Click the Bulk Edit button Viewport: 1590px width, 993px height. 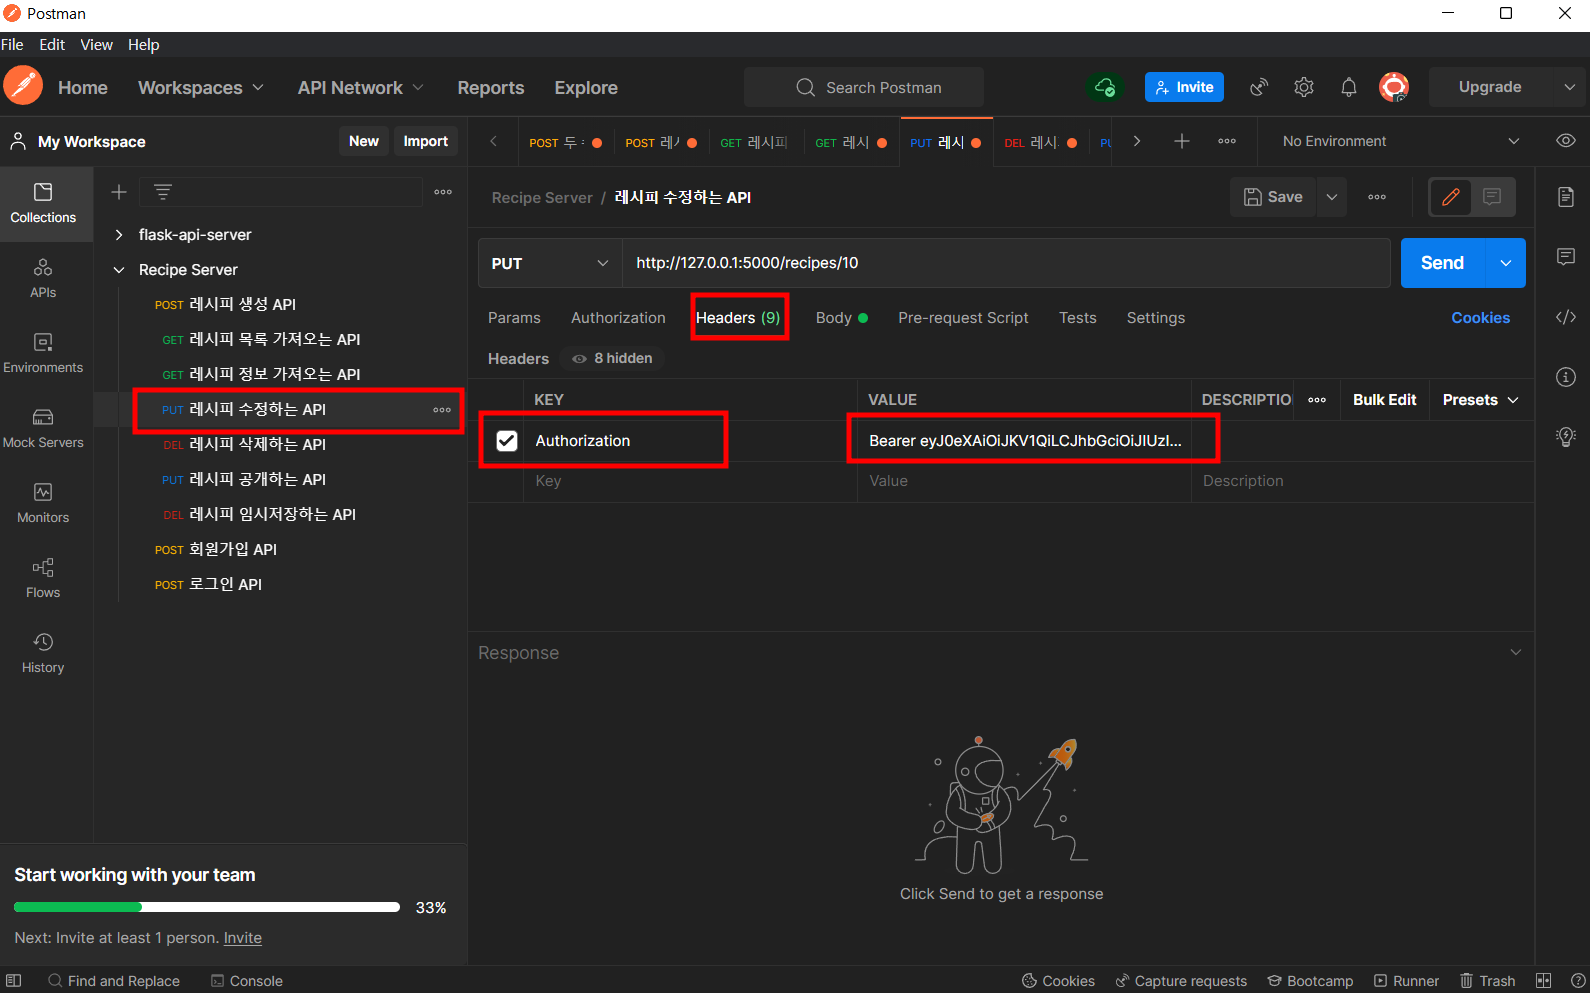pos(1385,400)
